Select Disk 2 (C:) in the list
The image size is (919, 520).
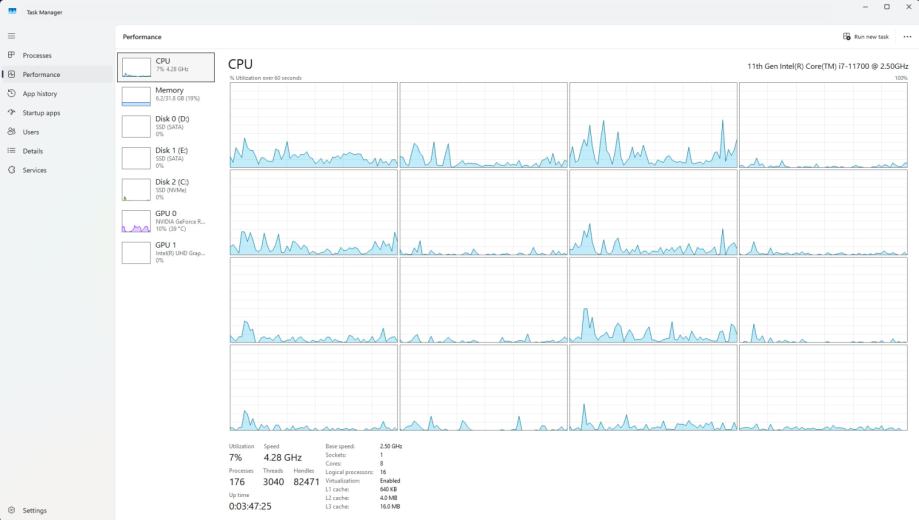[166, 189]
